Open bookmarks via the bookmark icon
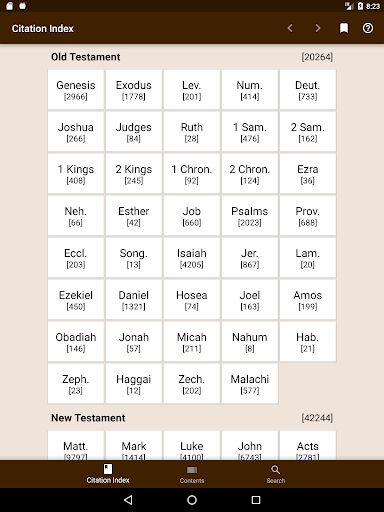 coord(344,28)
